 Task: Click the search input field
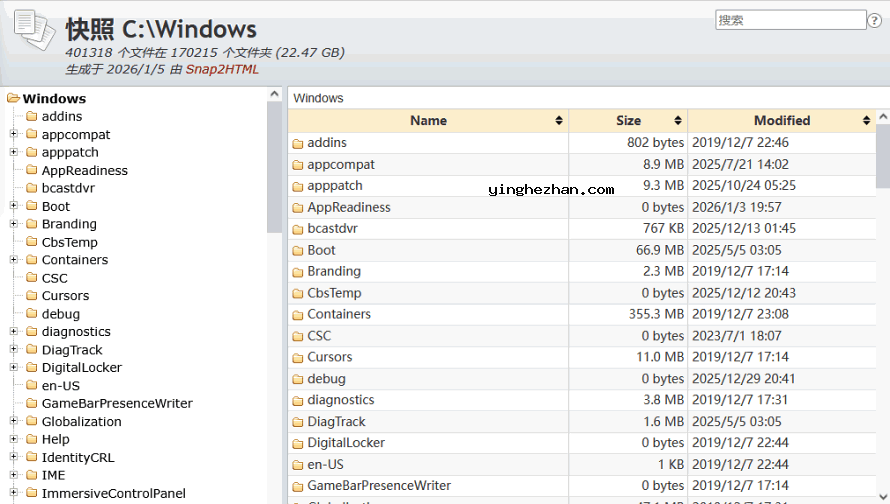tap(790, 20)
